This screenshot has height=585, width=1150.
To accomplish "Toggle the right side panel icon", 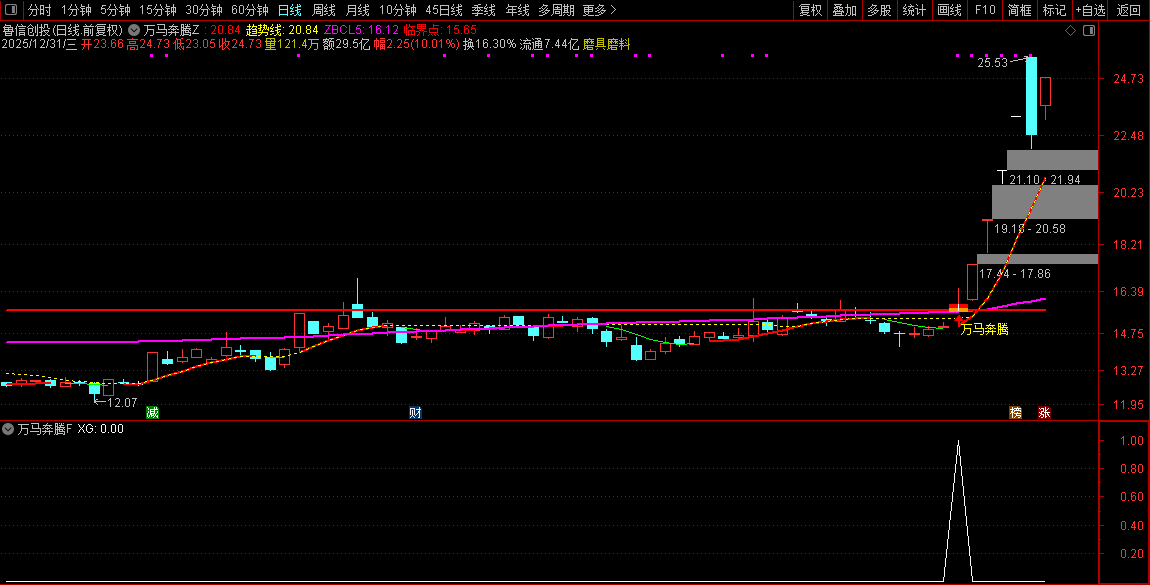I will (x=1089, y=30).
